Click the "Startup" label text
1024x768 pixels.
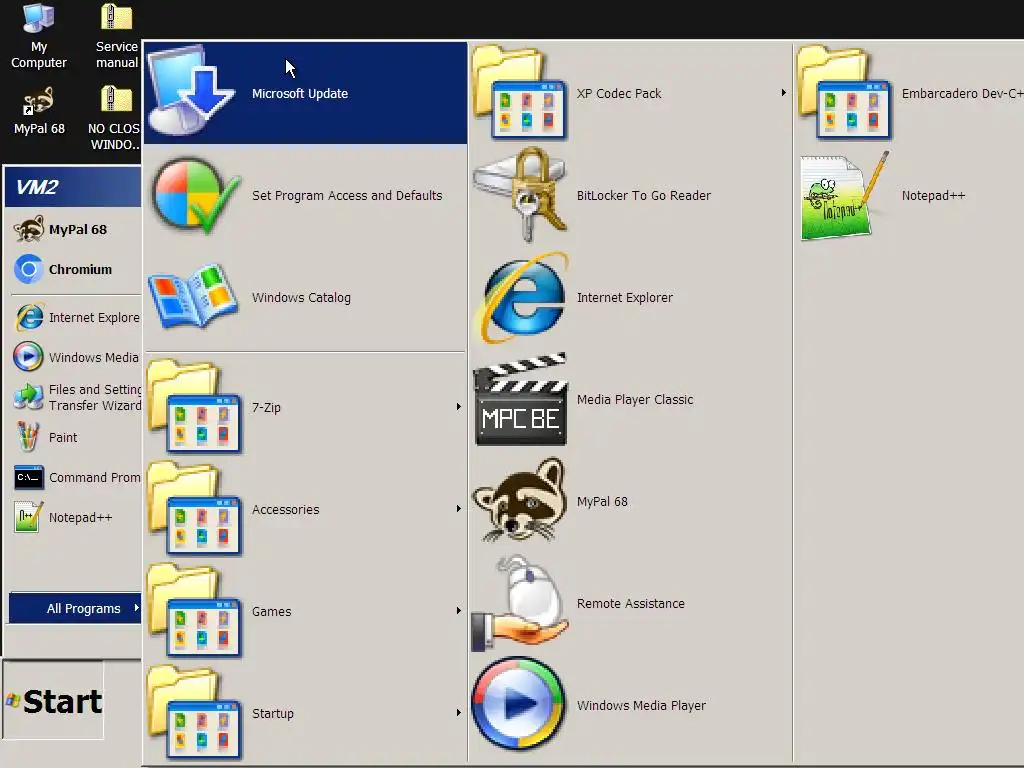click(x=273, y=713)
